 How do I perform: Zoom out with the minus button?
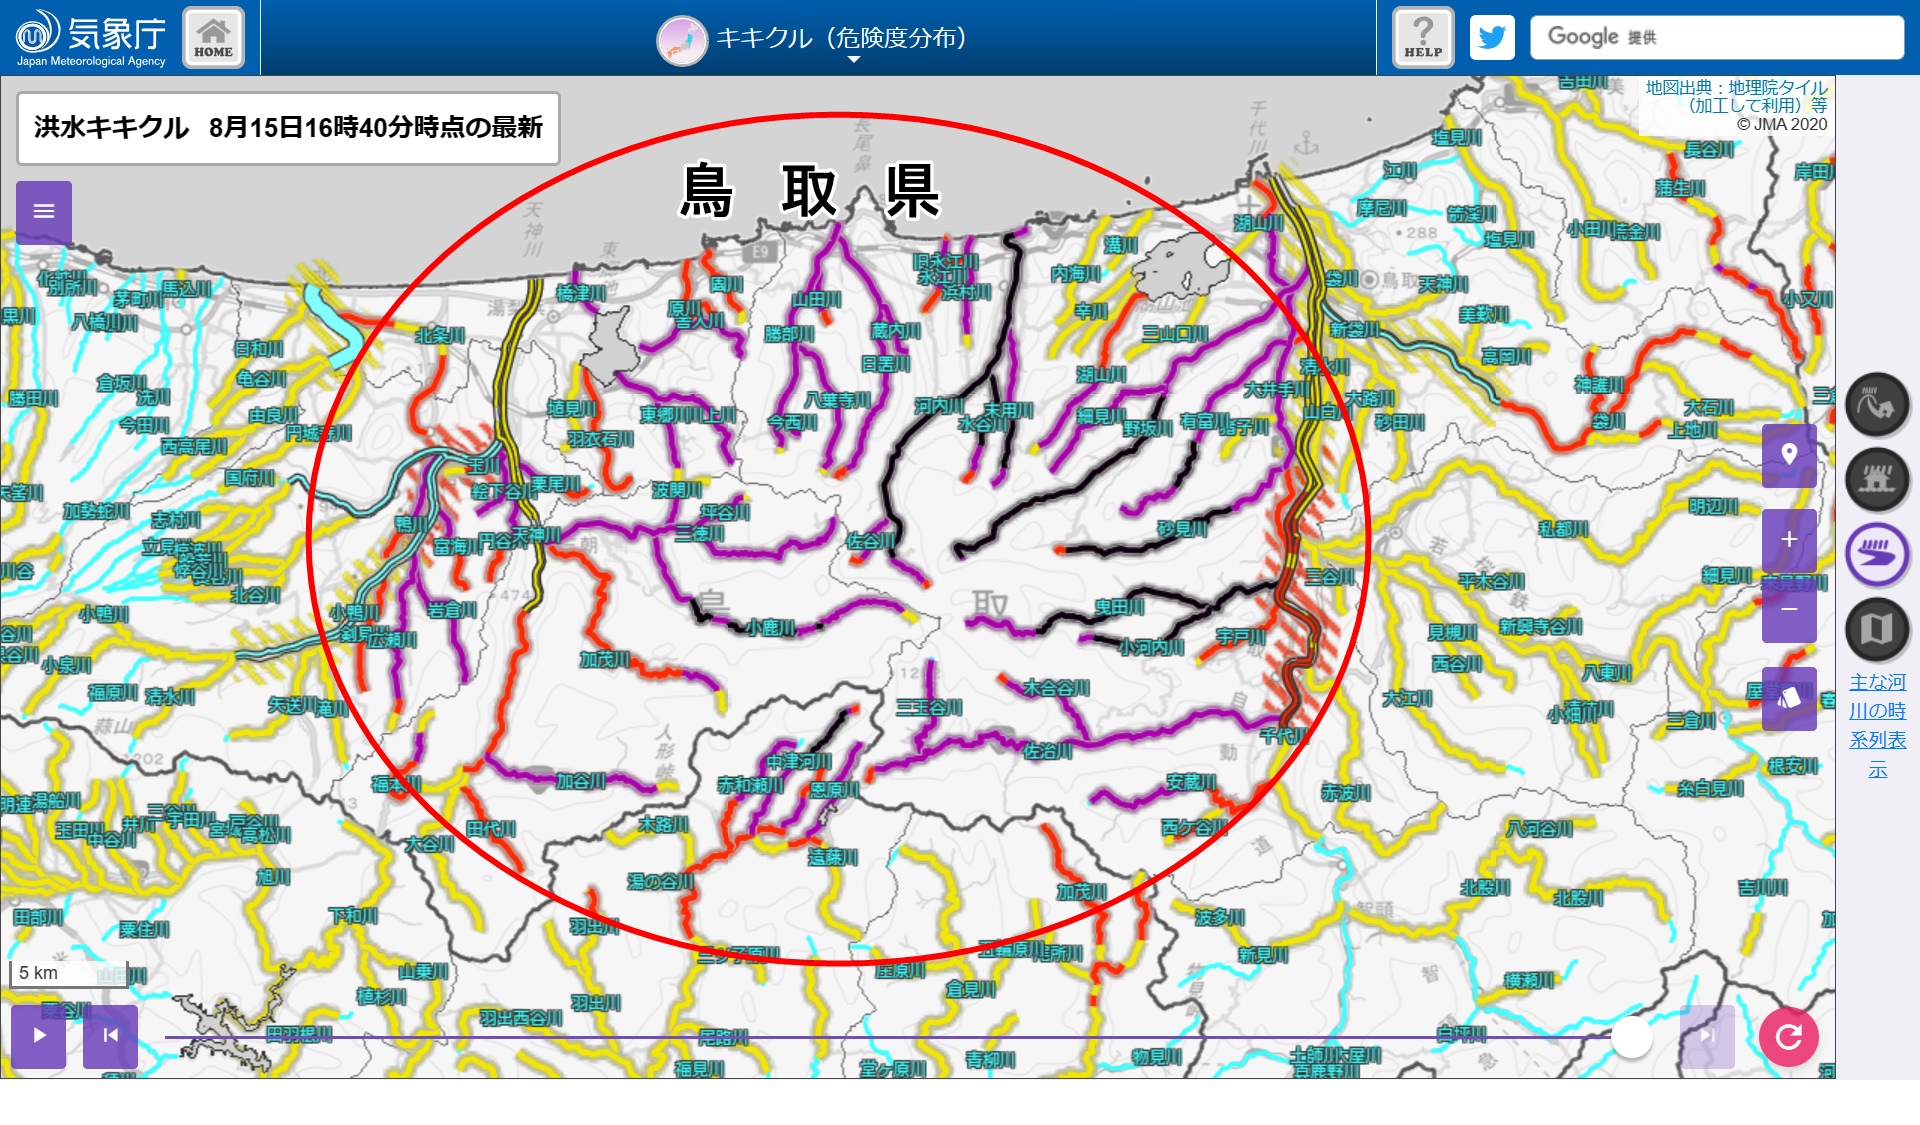click(1789, 610)
